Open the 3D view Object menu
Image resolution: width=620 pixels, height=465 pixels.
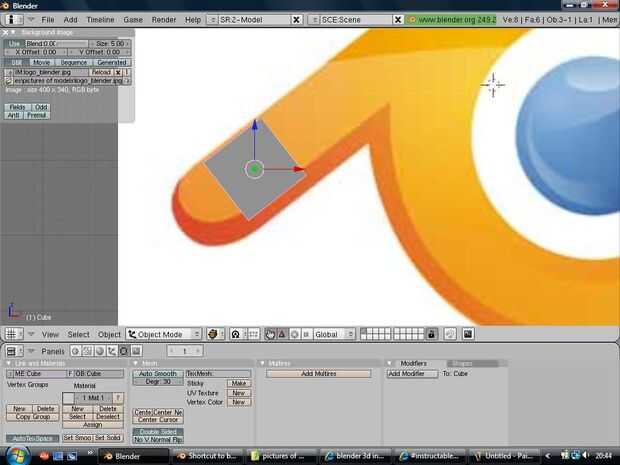[x=109, y=335]
